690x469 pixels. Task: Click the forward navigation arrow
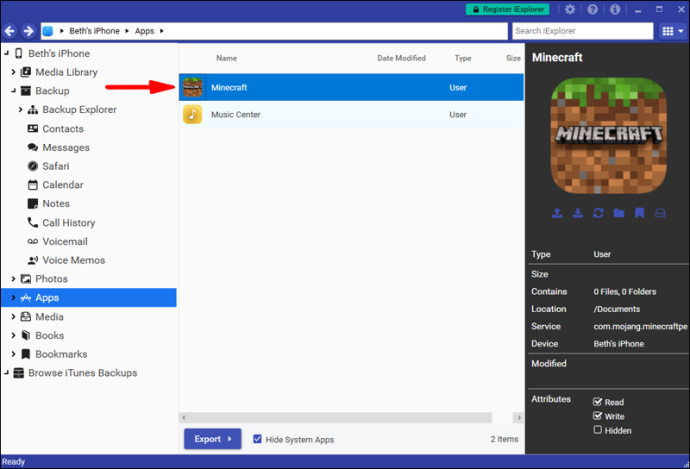coord(28,31)
